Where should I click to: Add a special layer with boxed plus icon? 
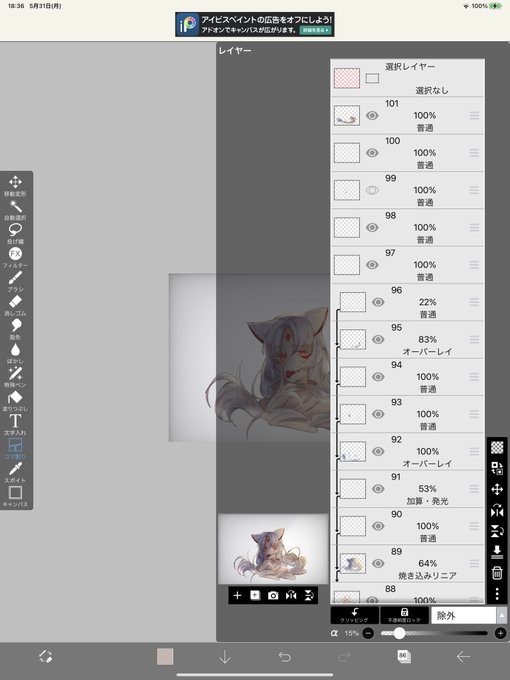[255, 595]
